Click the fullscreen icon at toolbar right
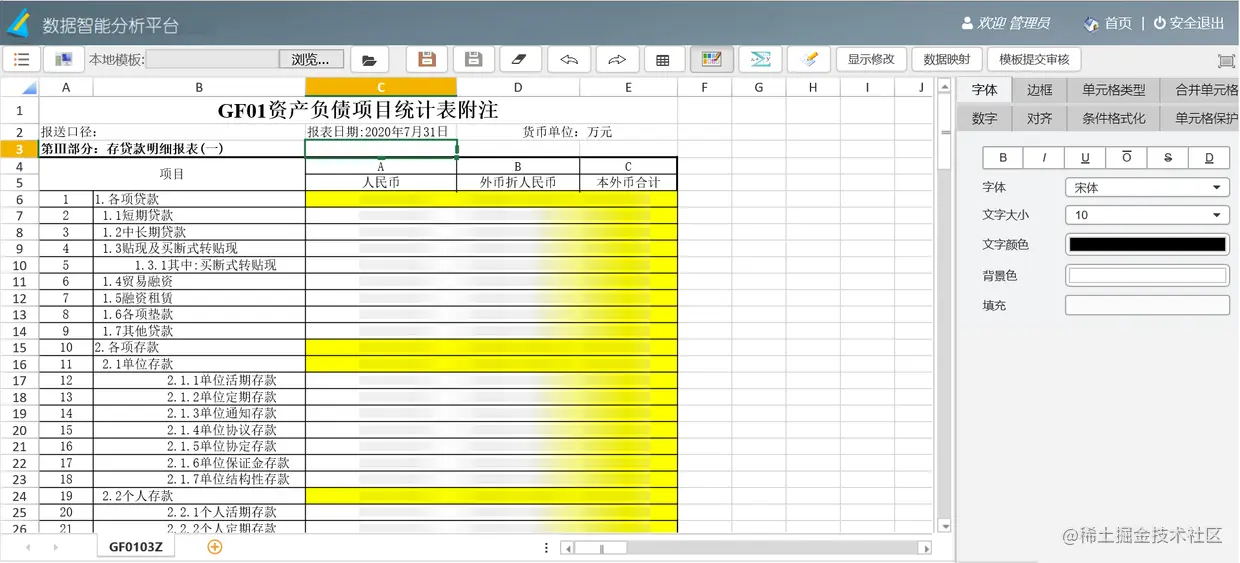The width and height of the screenshot is (1240, 563). click(1226, 61)
